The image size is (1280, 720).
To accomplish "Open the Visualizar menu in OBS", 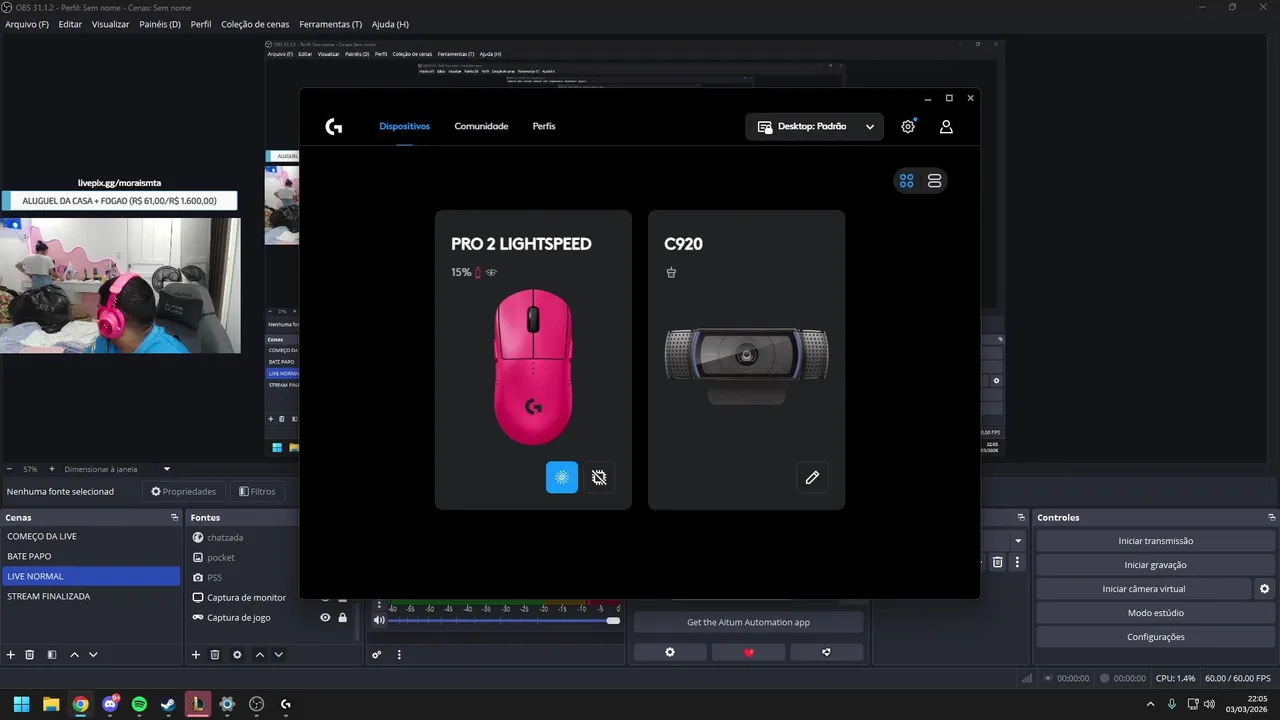I will click(110, 24).
